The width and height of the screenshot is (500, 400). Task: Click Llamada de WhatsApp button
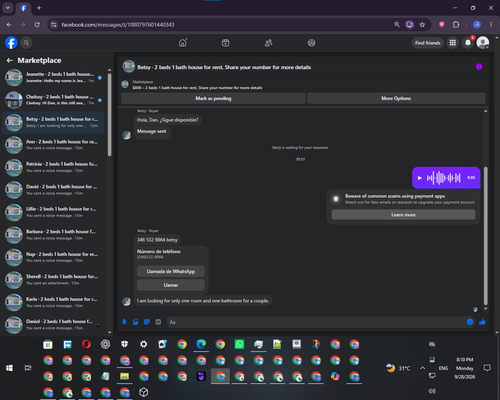(x=171, y=271)
